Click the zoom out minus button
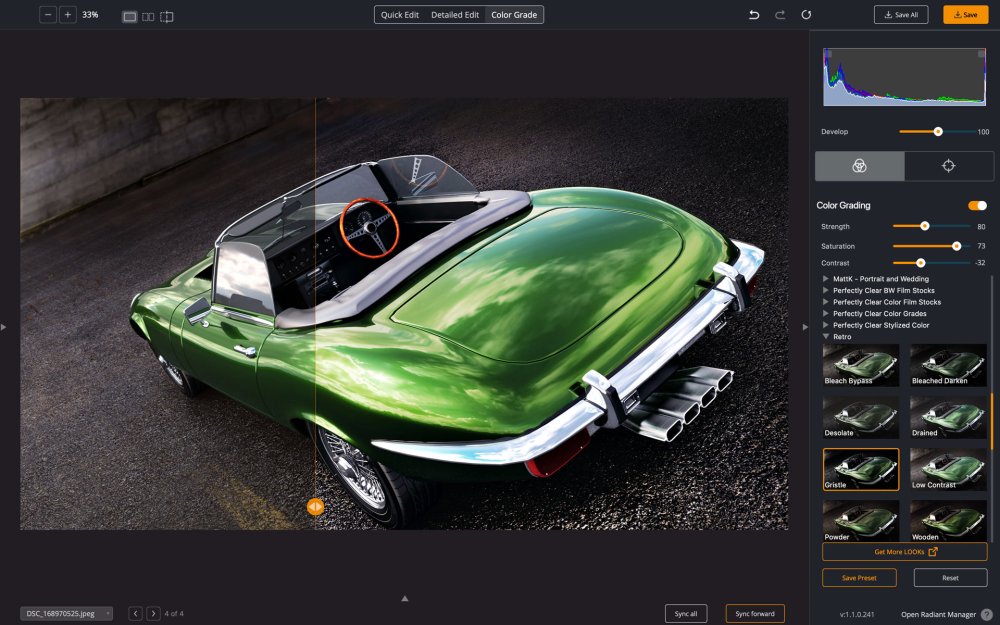The width and height of the screenshot is (1000, 625). tap(48, 15)
